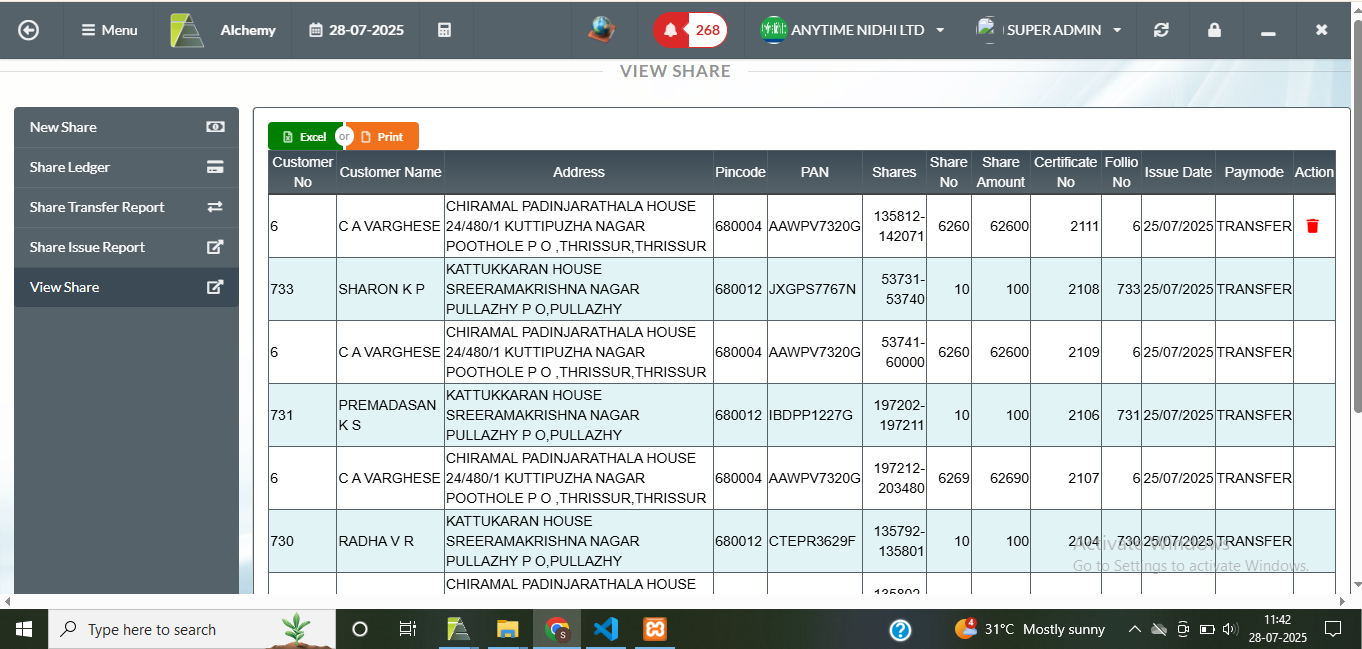1362x649 pixels.
Task: Select New Share in sidebar
Action: [126, 127]
